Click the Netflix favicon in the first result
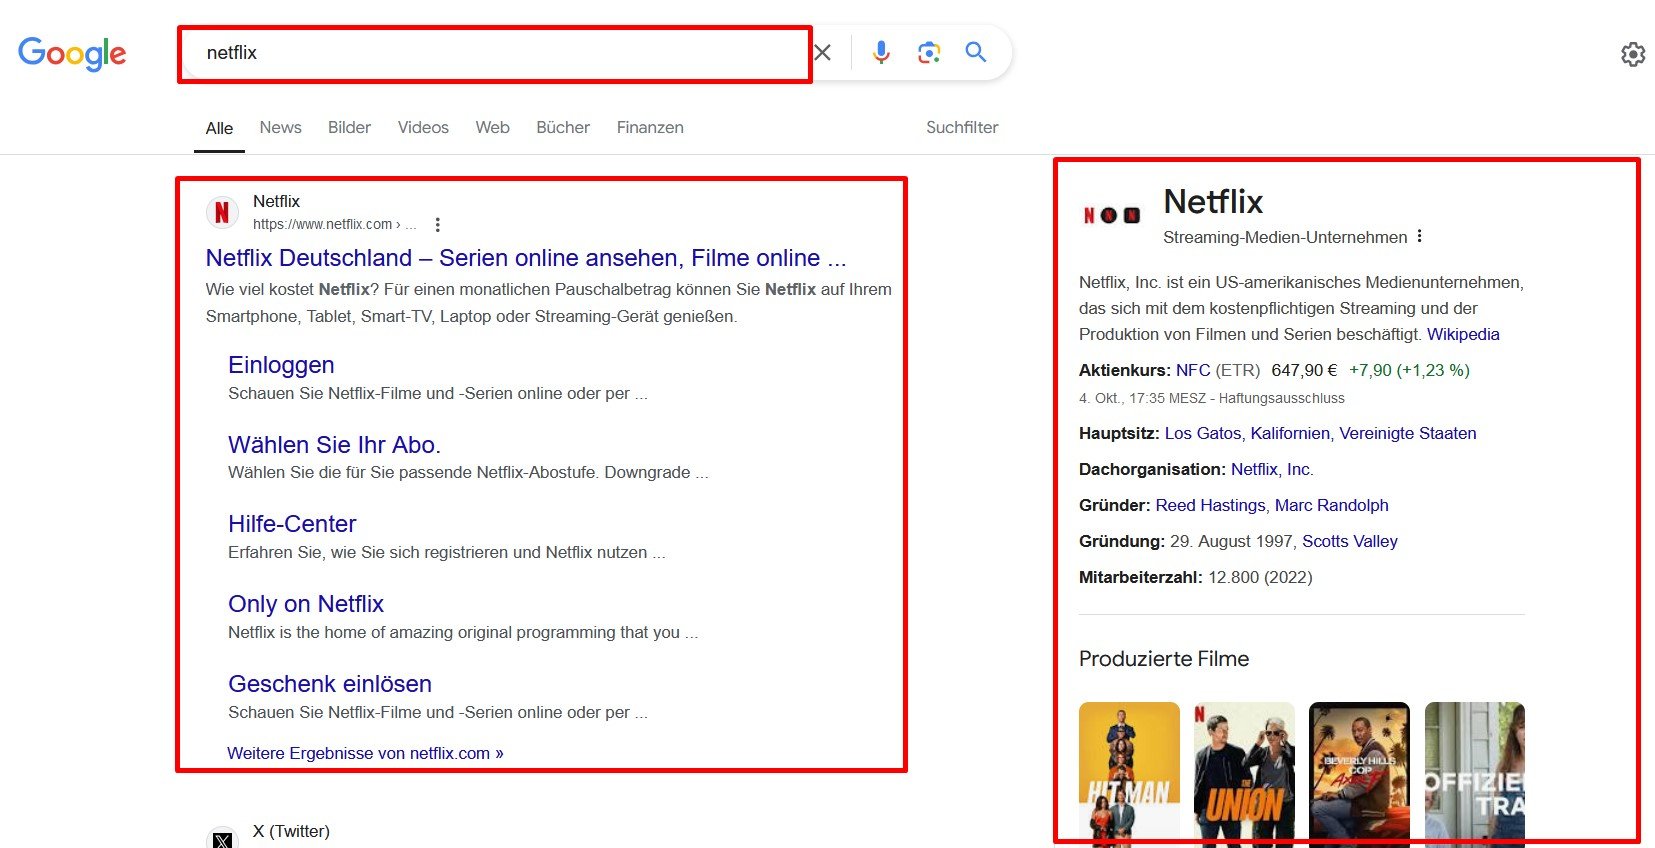This screenshot has width=1655, height=848. click(222, 212)
